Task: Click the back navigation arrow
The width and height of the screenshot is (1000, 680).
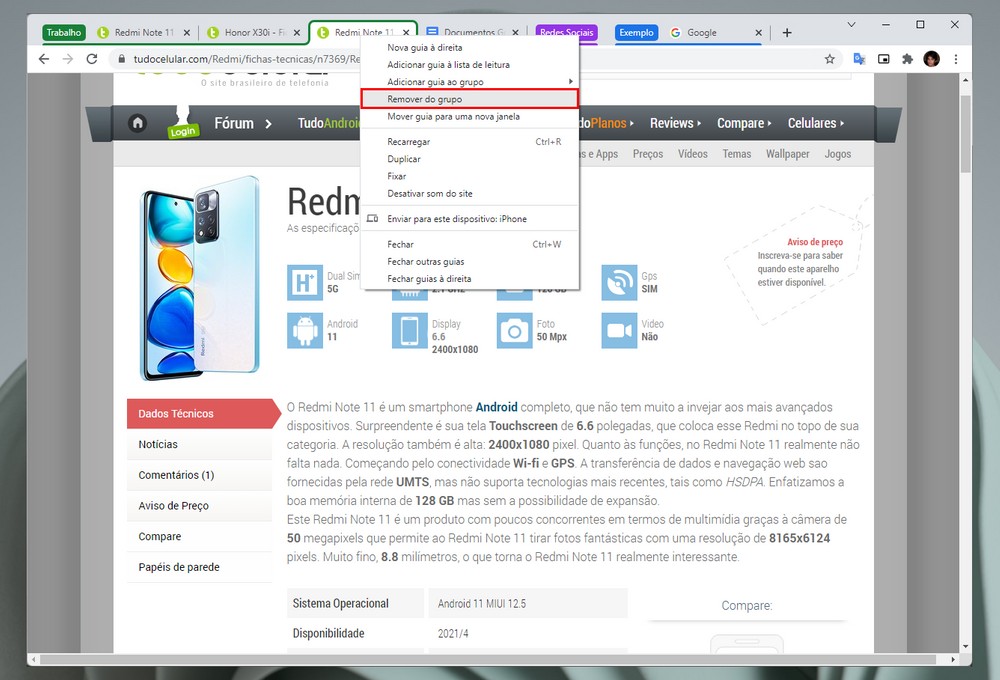Action: (x=43, y=59)
